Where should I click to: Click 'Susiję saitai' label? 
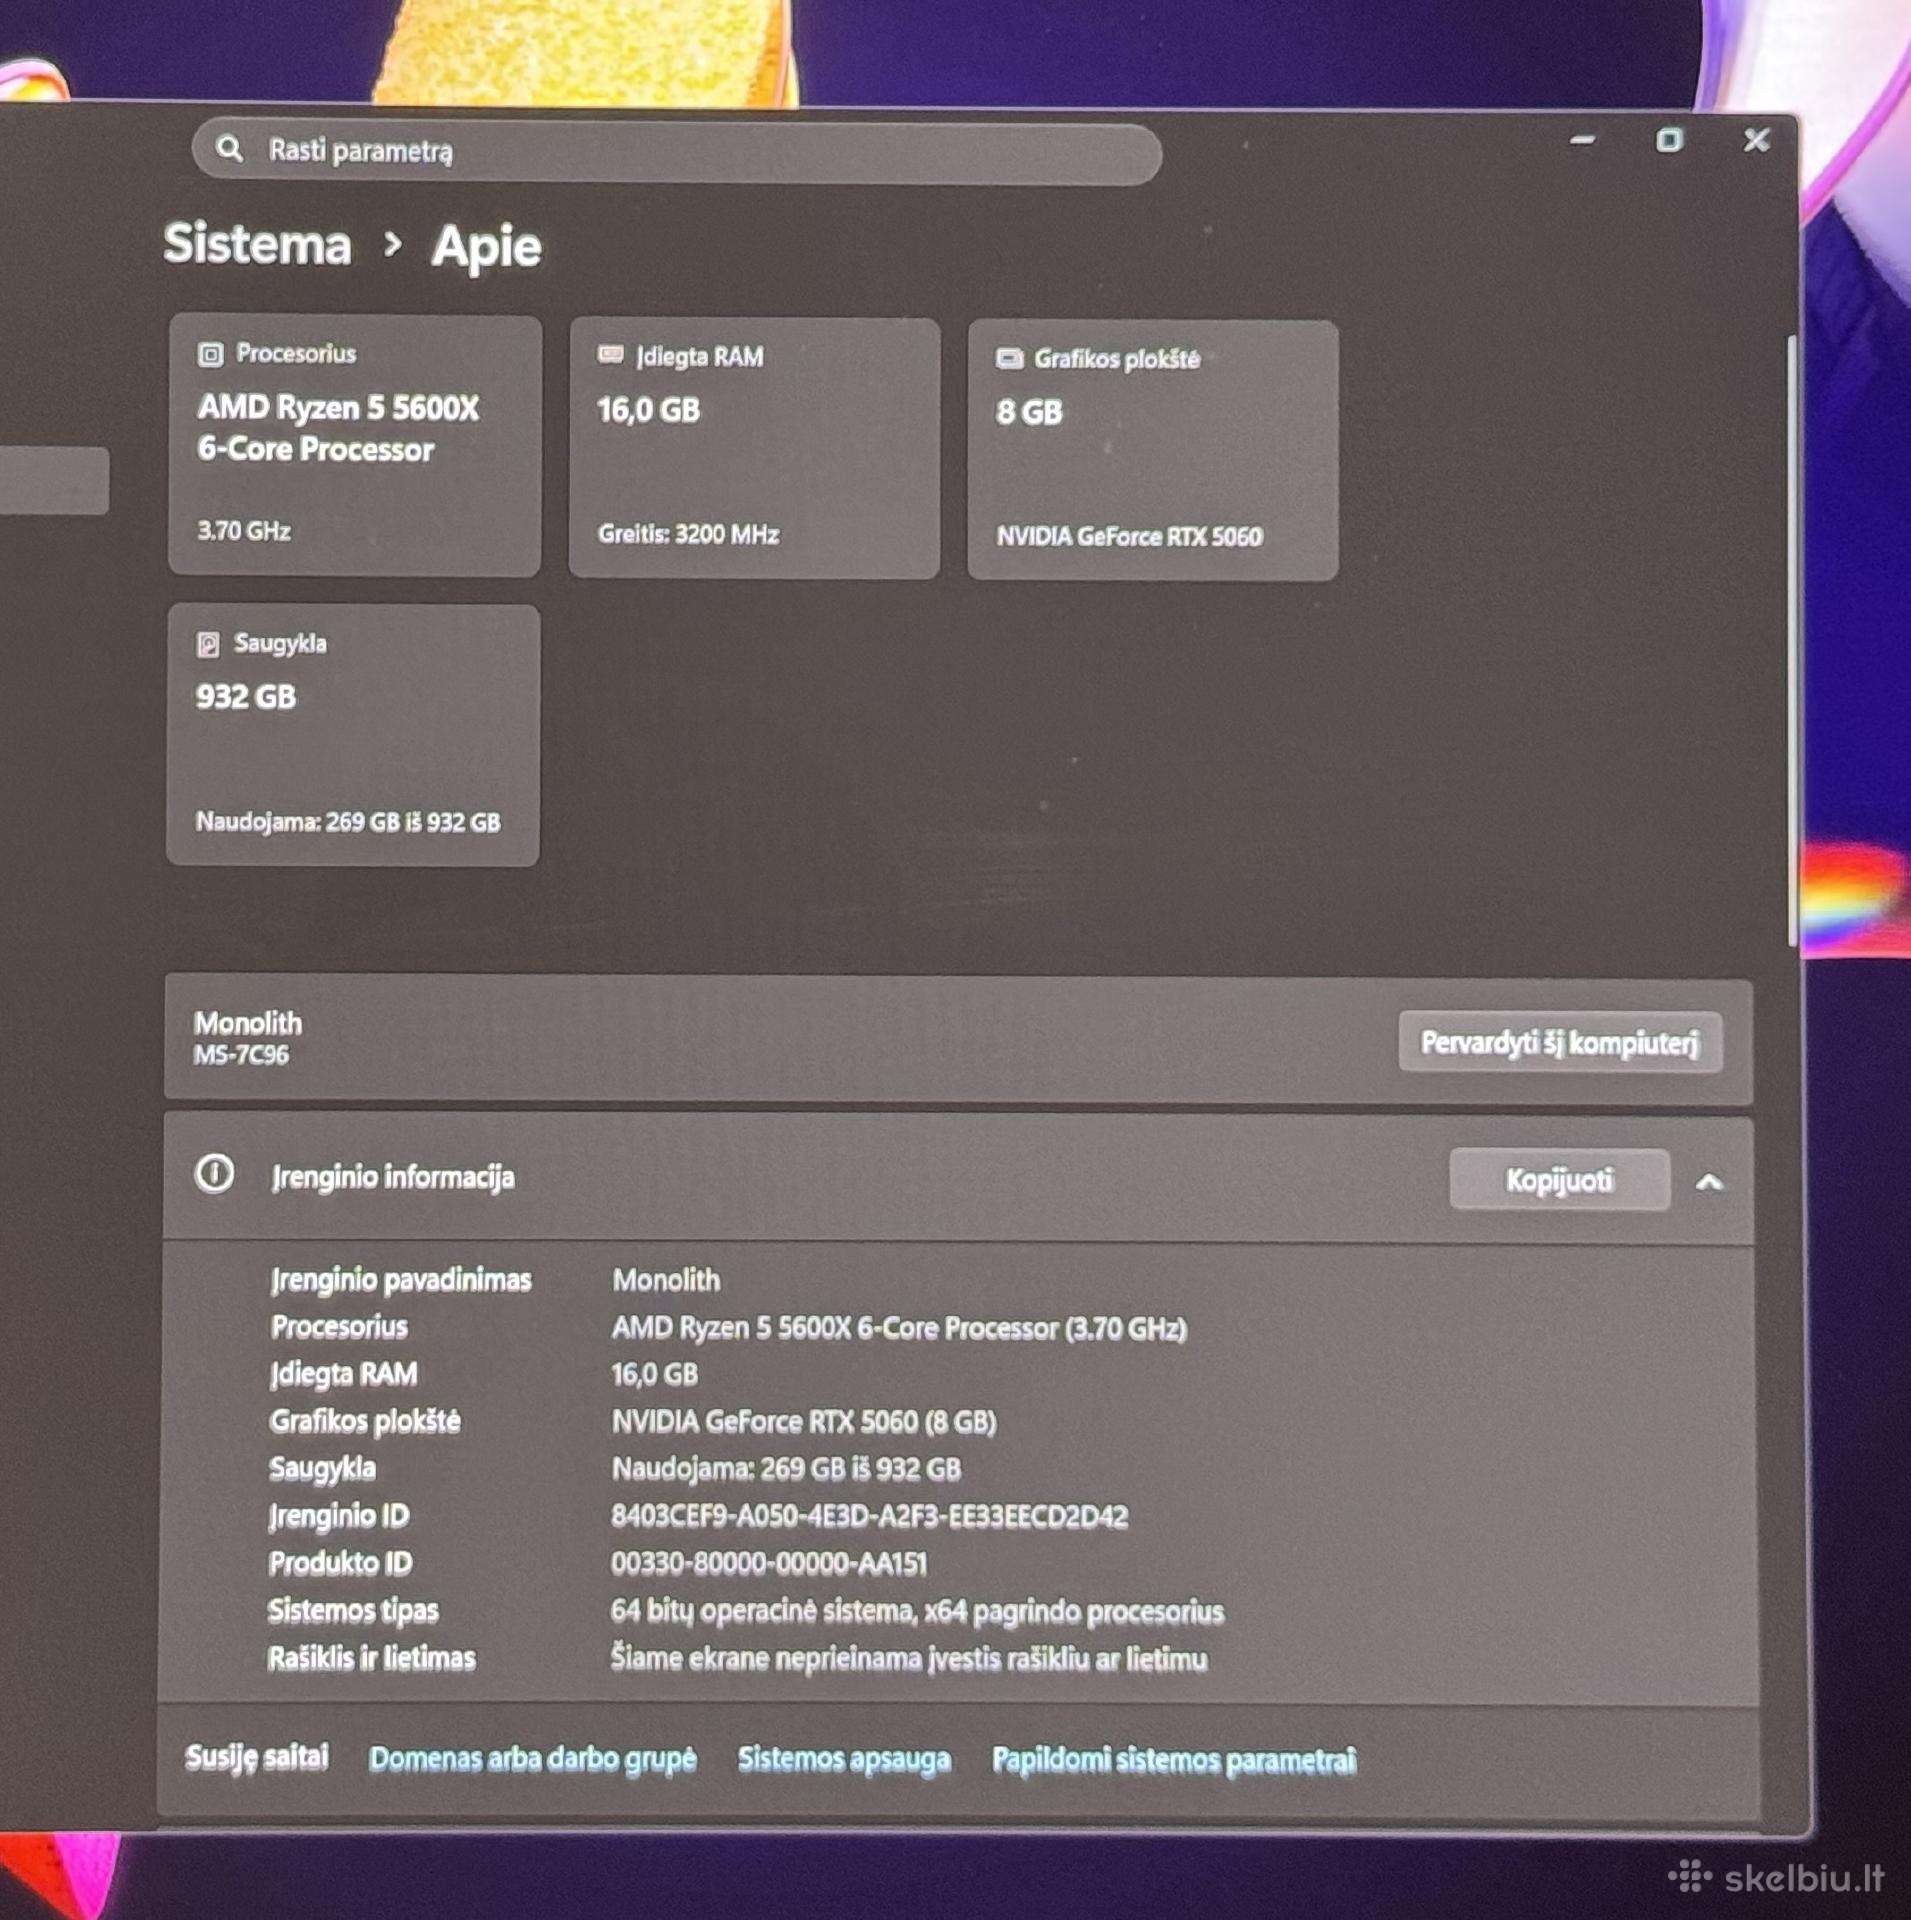tap(257, 1757)
